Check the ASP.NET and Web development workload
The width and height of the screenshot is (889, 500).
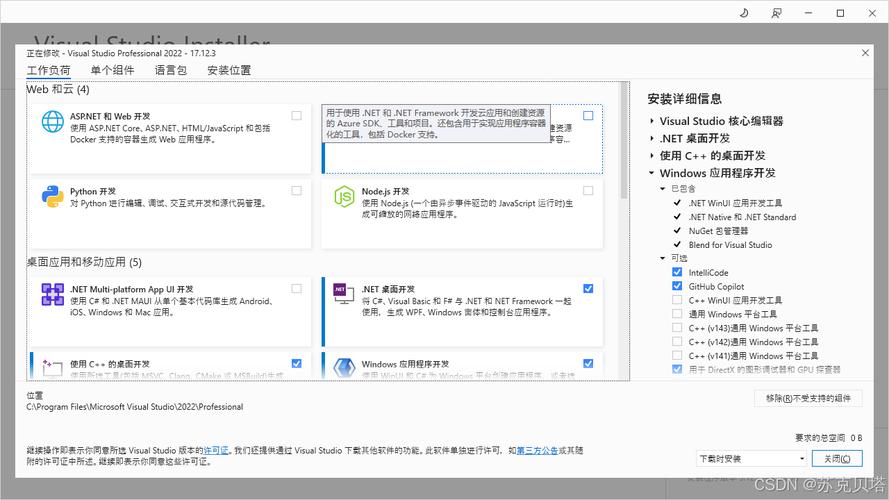pyautogui.click(x=297, y=116)
